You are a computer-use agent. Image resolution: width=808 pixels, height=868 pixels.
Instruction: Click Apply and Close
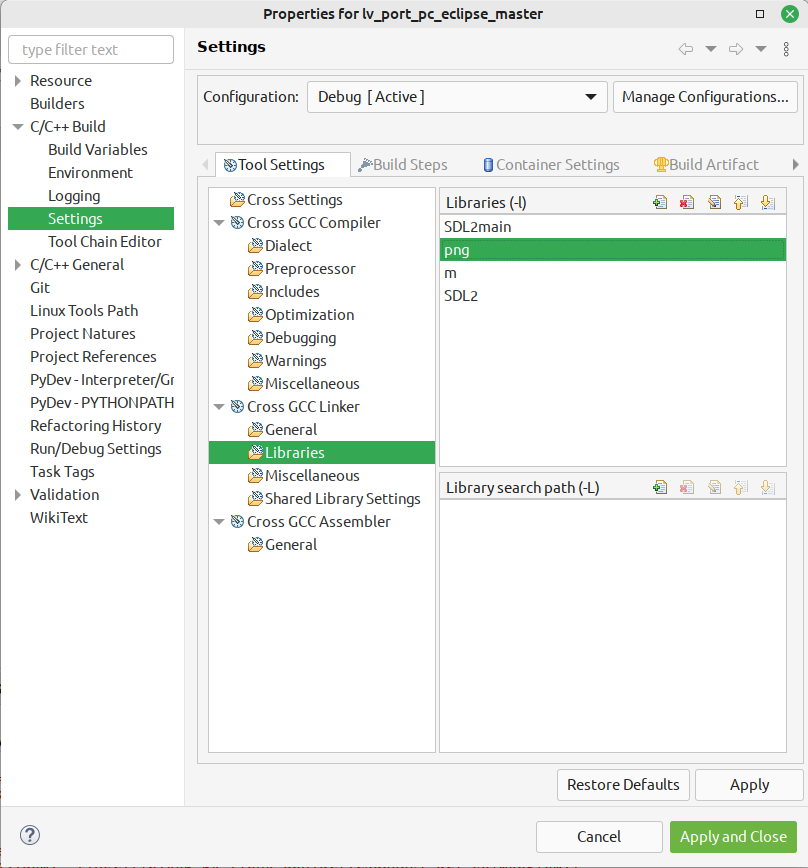pyautogui.click(x=733, y=836)
